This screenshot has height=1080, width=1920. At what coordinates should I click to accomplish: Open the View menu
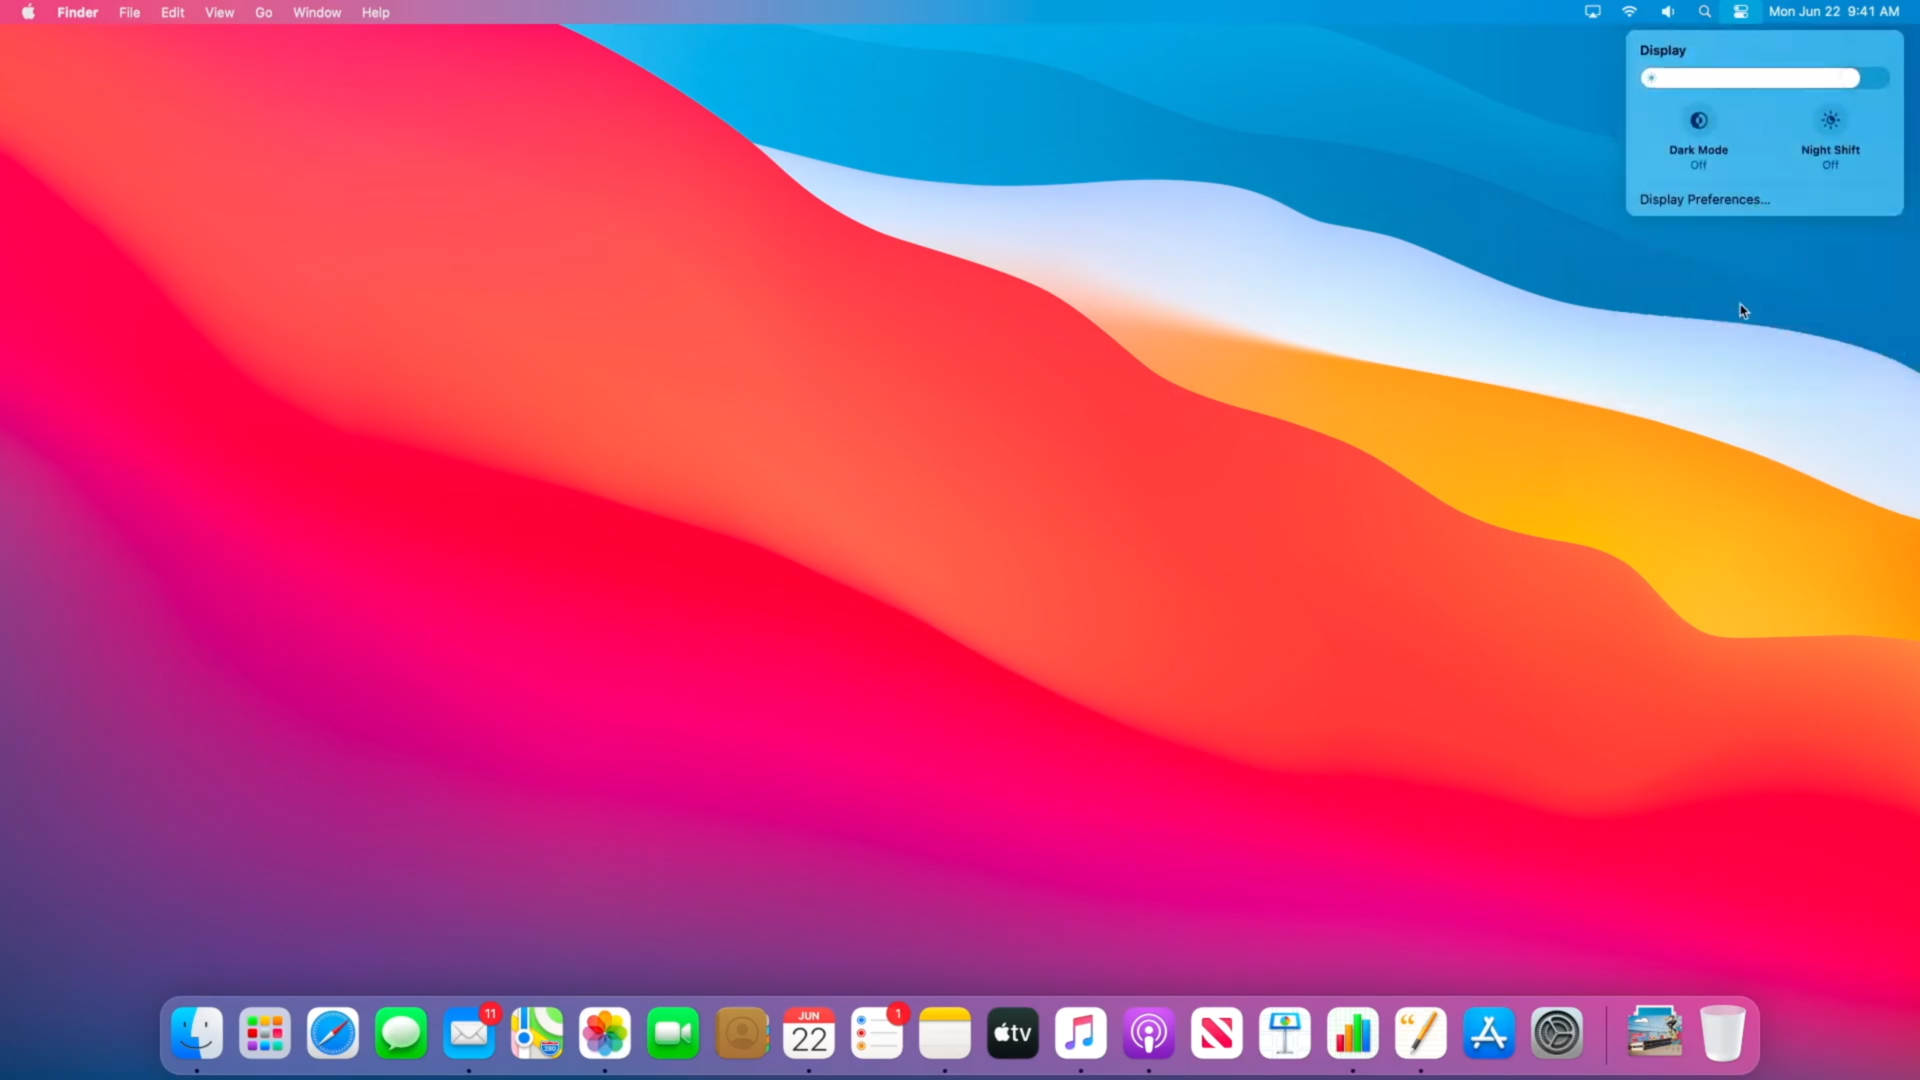(x=219, y=12)
